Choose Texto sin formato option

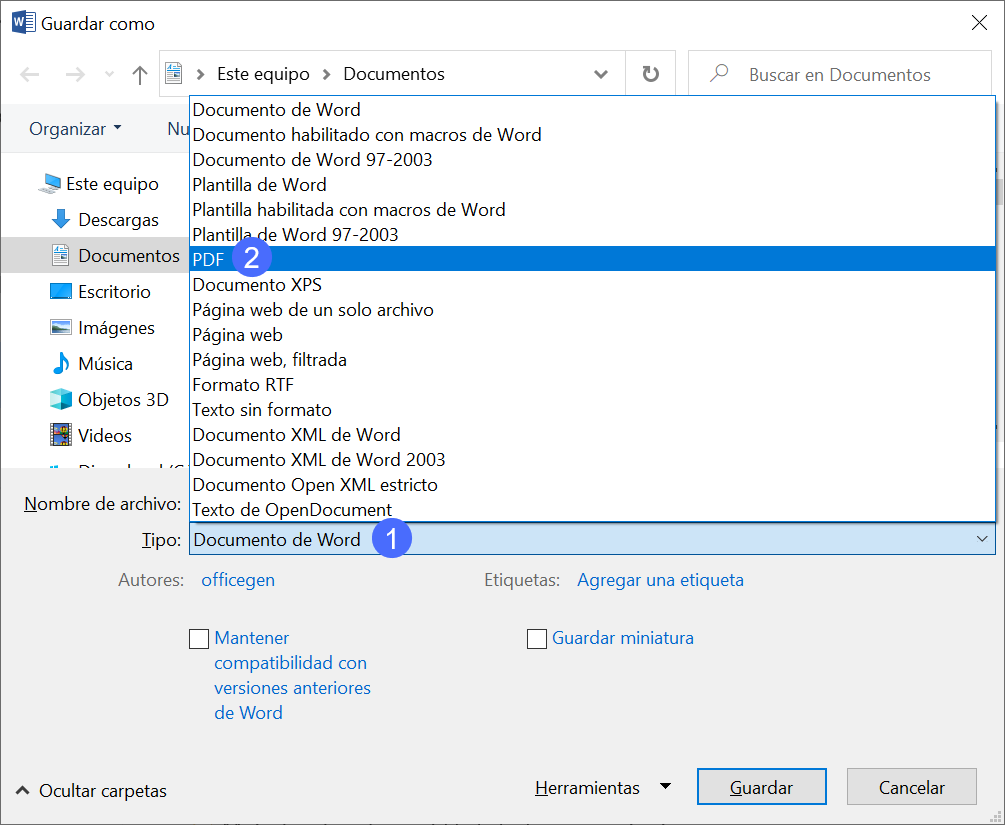point(592,409)
